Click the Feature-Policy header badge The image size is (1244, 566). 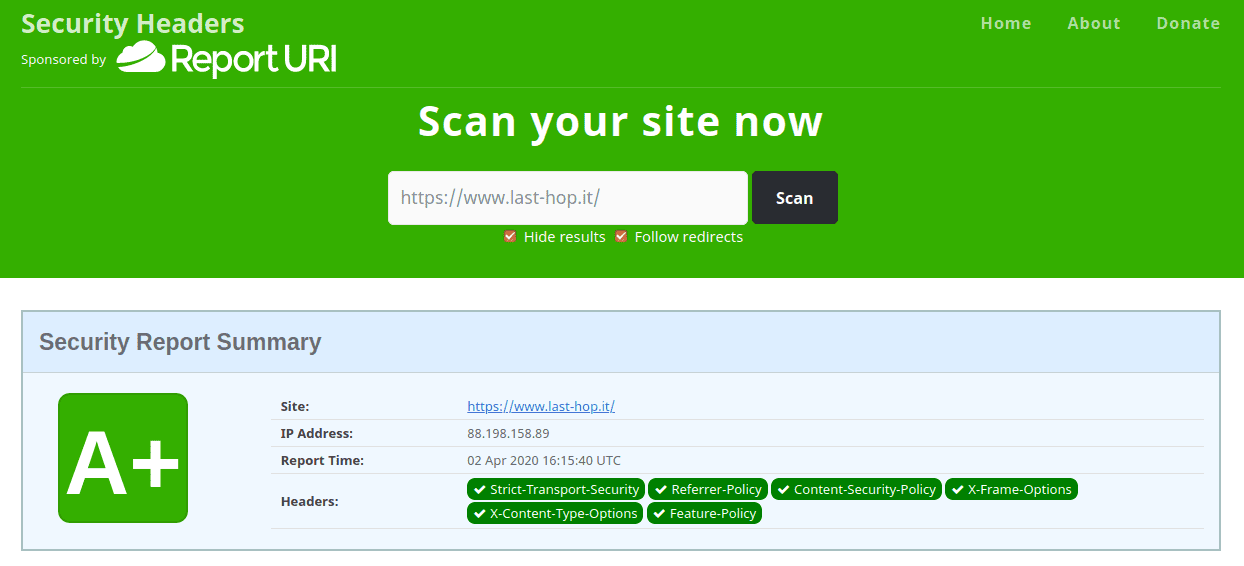coord(704,514)
